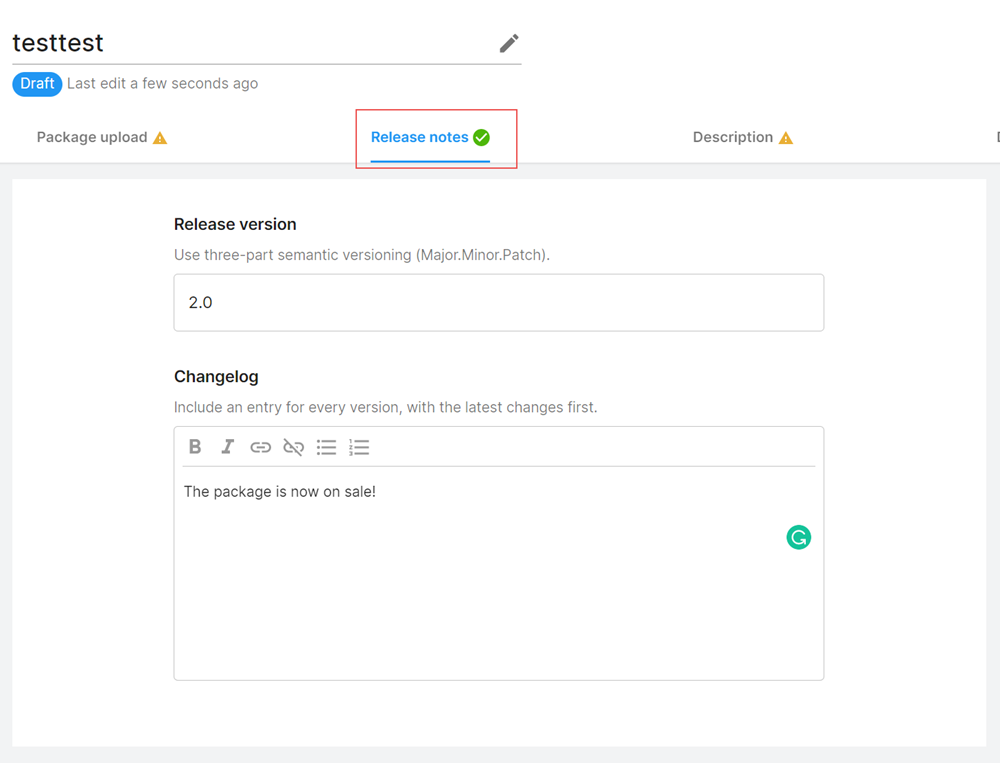The image size is (1000, 763).
Task: Click into the Changelog text area
Action: pyautogui.click(x=499, y=571)
